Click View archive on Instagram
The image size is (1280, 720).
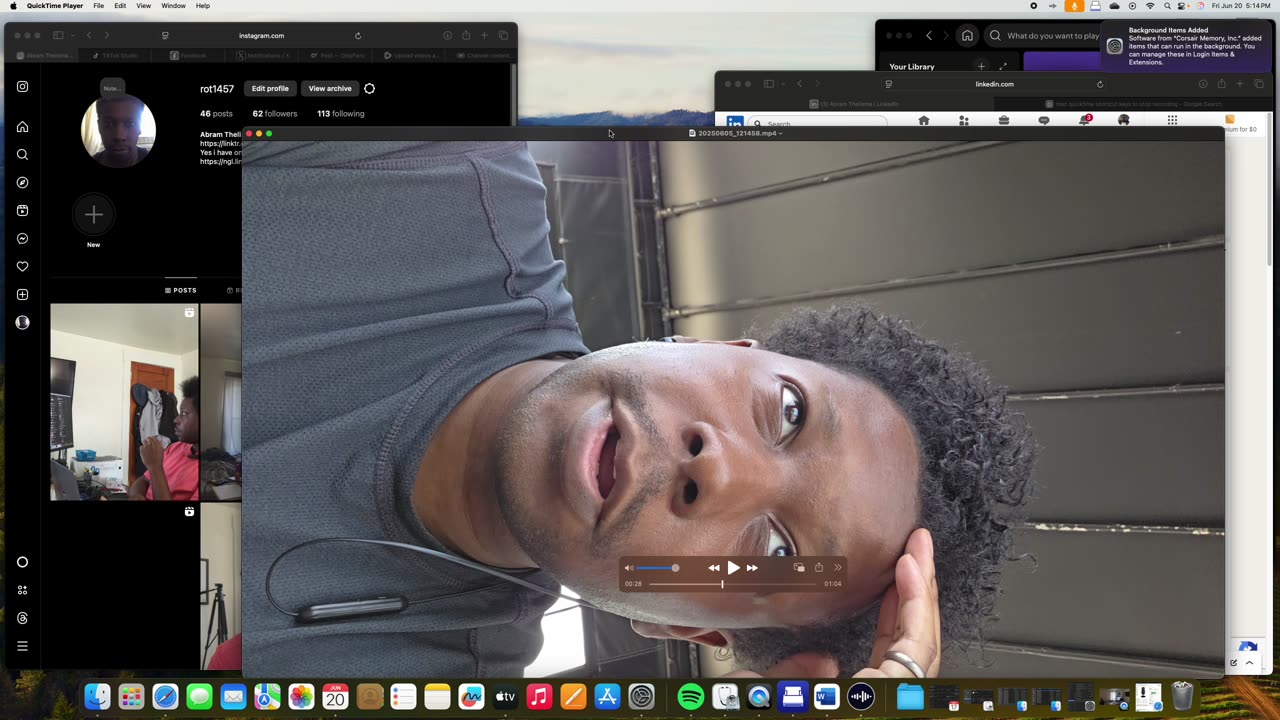(x=330, y=88)
